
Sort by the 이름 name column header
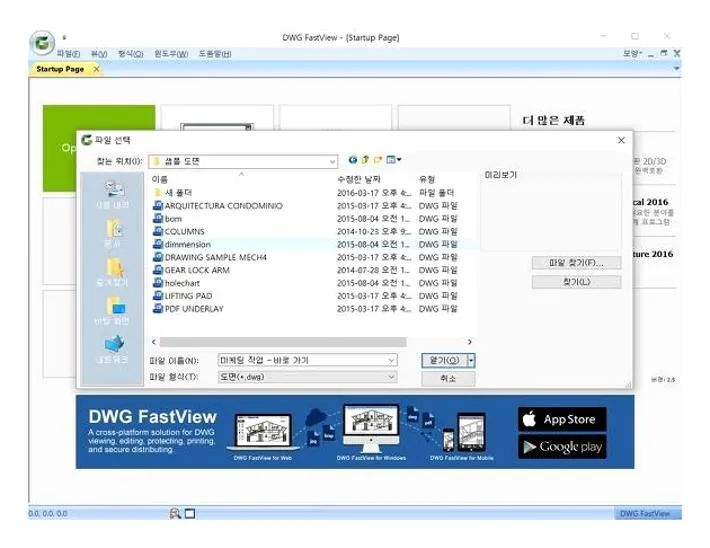[159, 179]
